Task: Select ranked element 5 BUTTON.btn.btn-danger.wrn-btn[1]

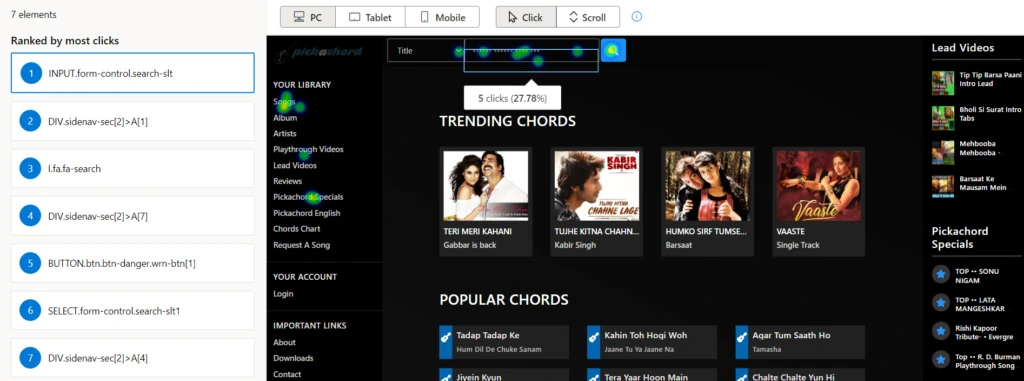Action: coord(133,263)
